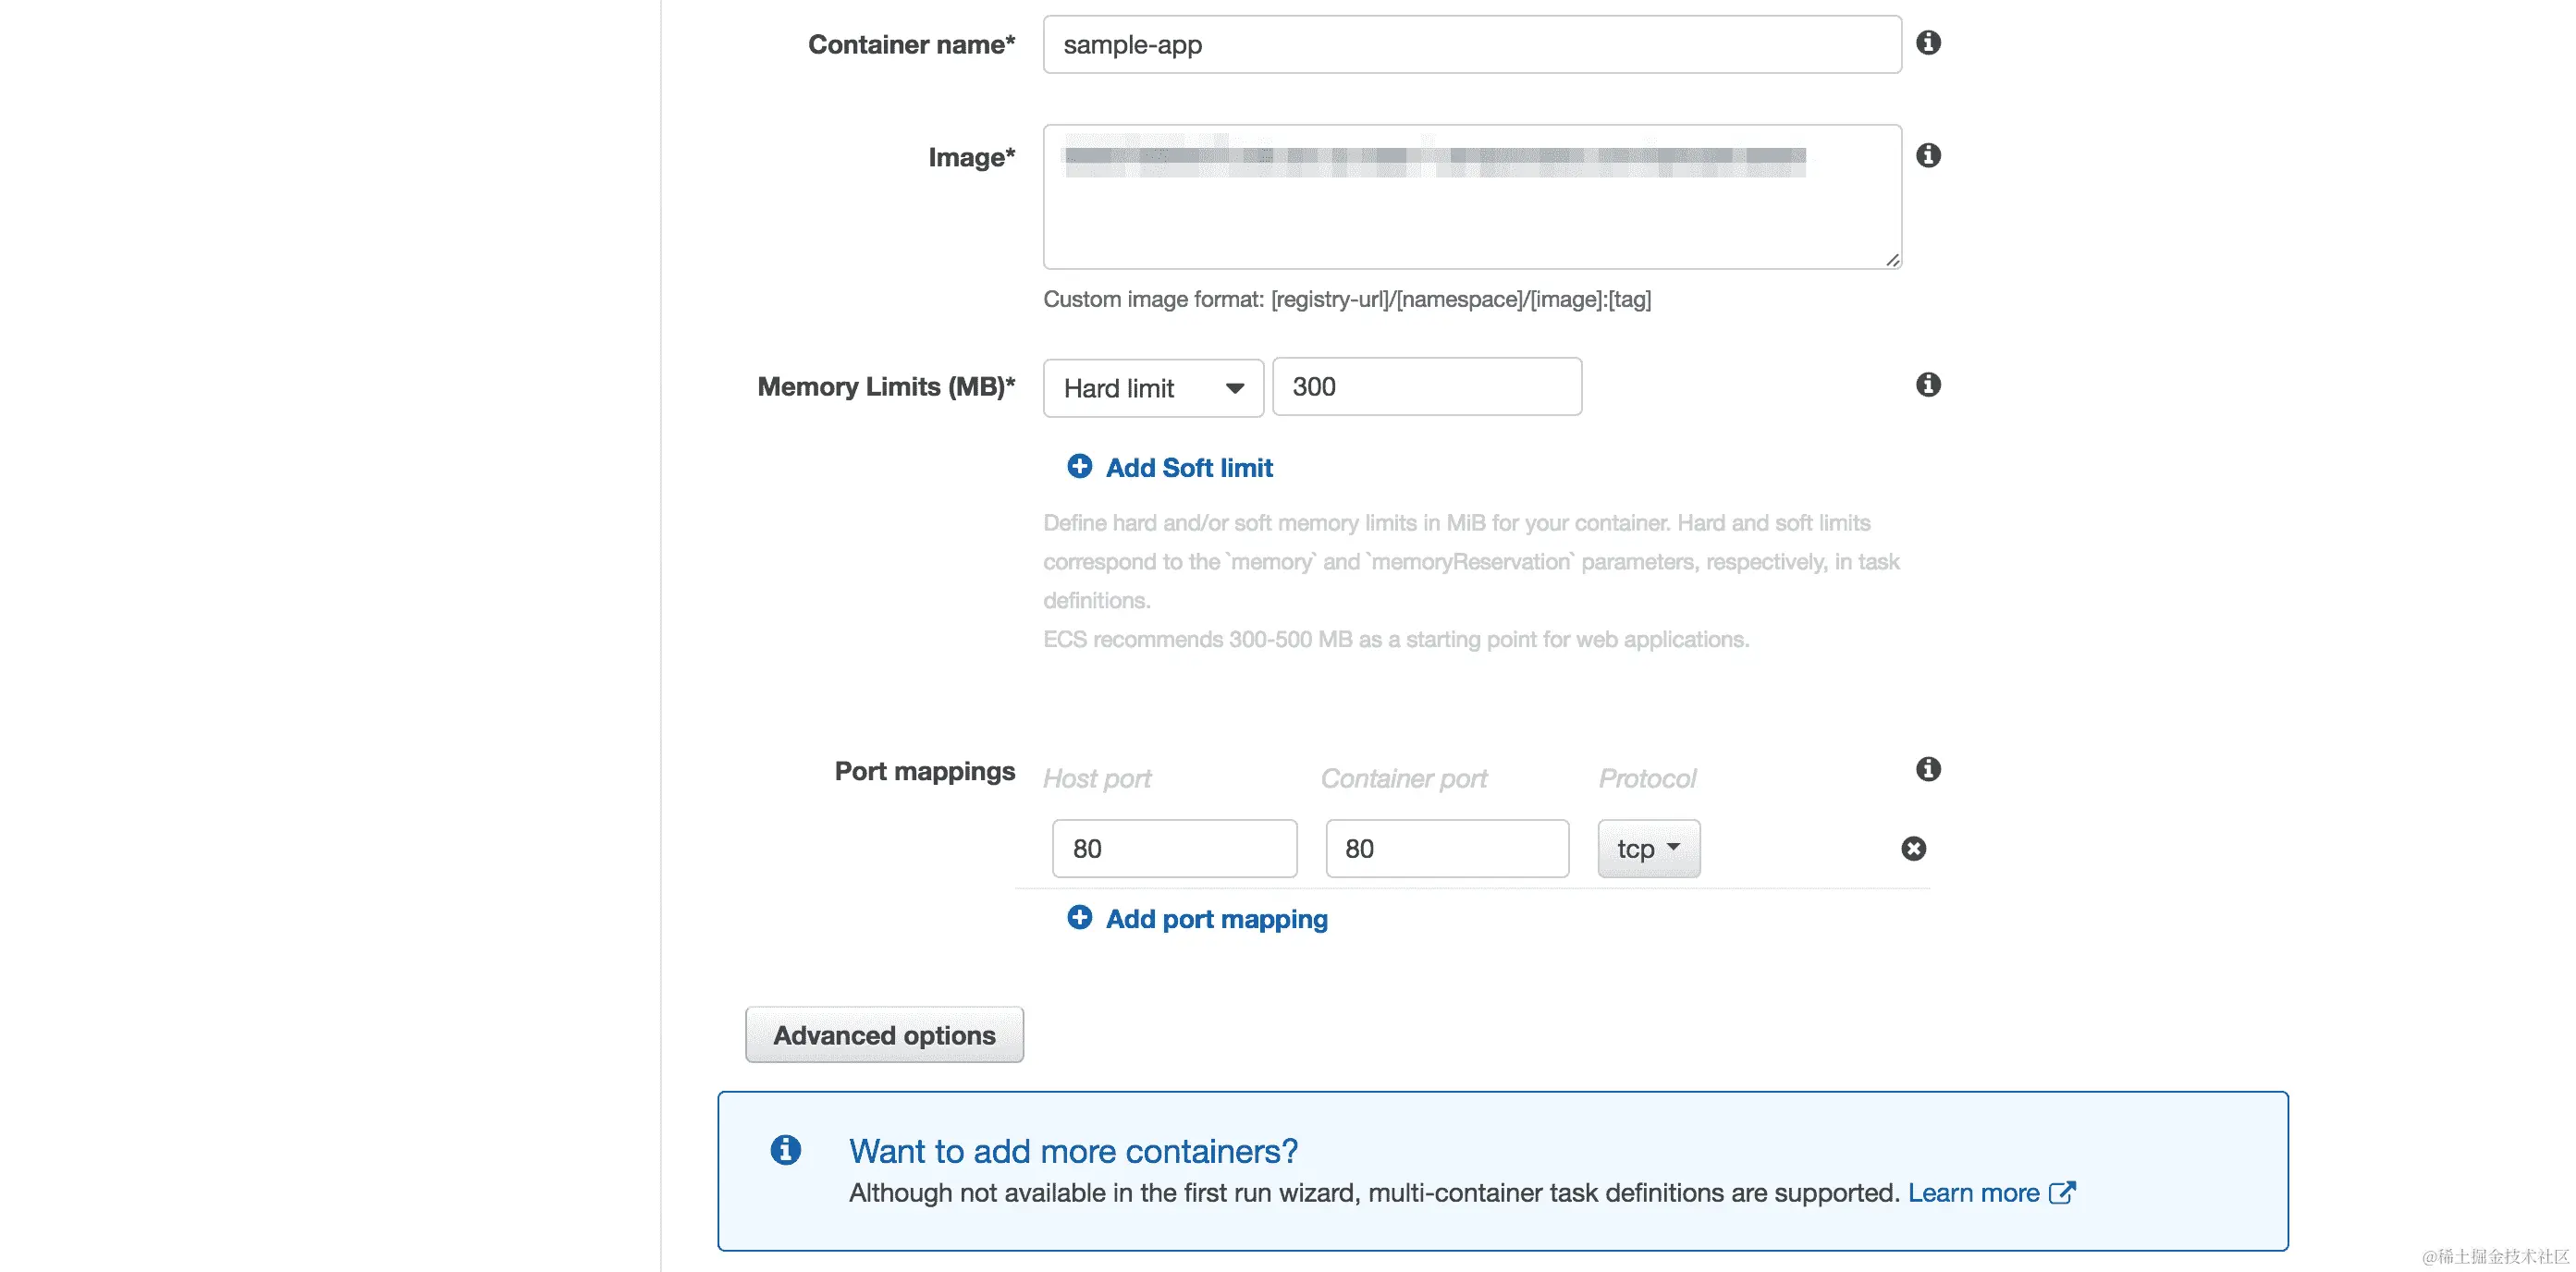Screen dimensions: 2576x1272
Task: Click info icon next to Container name
Action: [1928, 43]
